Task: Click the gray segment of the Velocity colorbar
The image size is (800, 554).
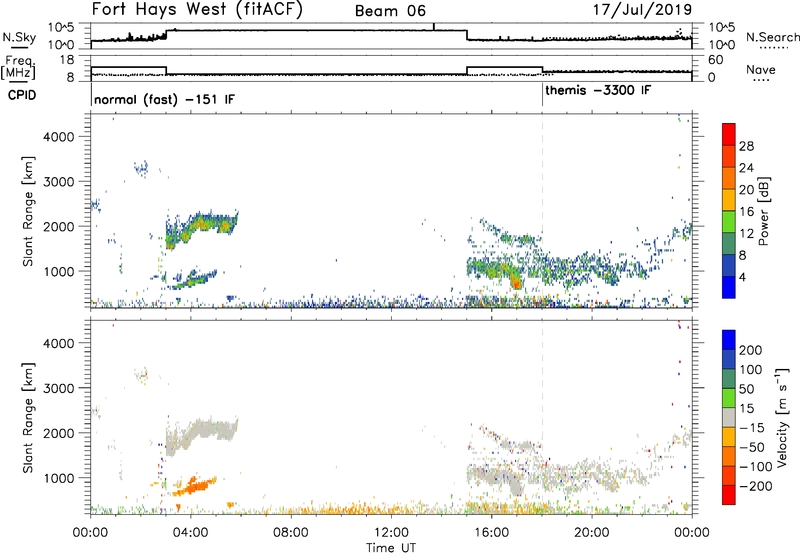Action: click(x=729, y=417)
